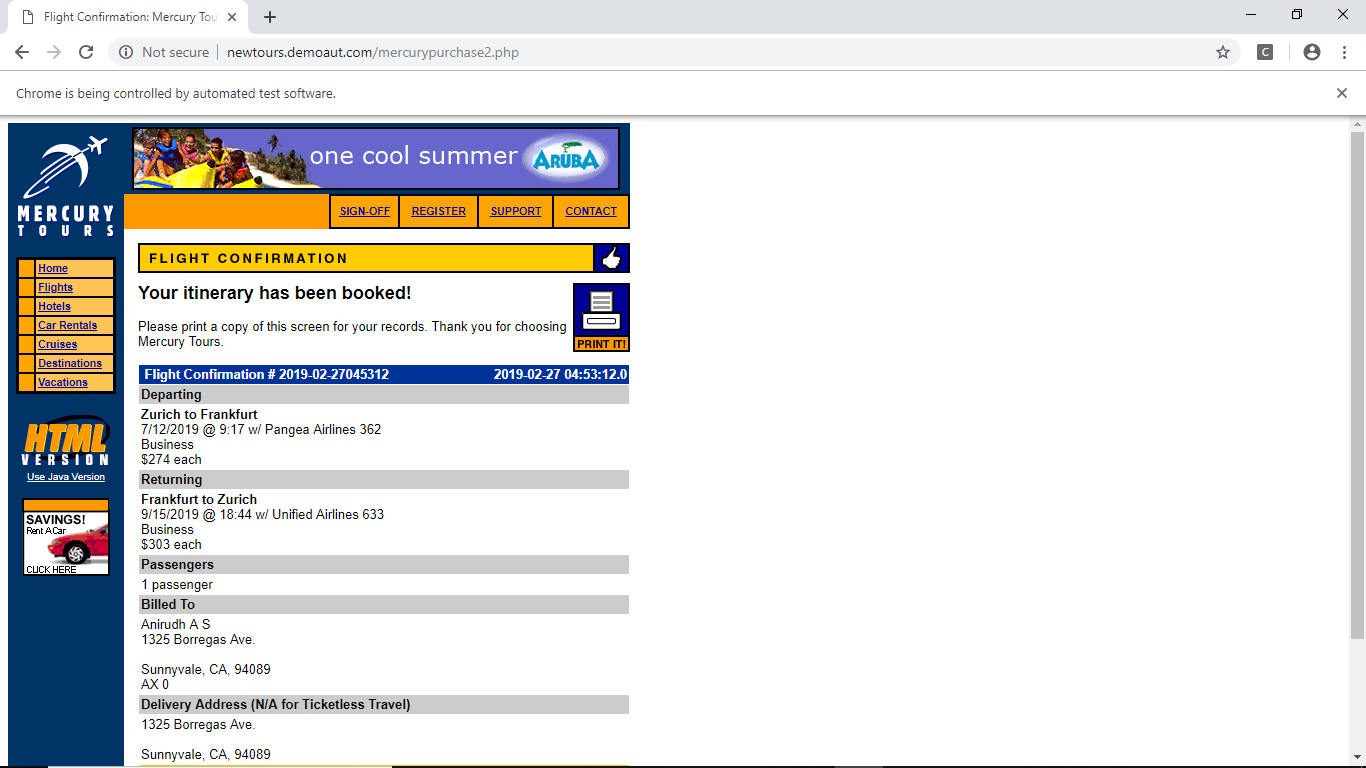Screen dimensions: 1366x768
Task: Click the Passengers section header
Action: click(x=384, y=564)
